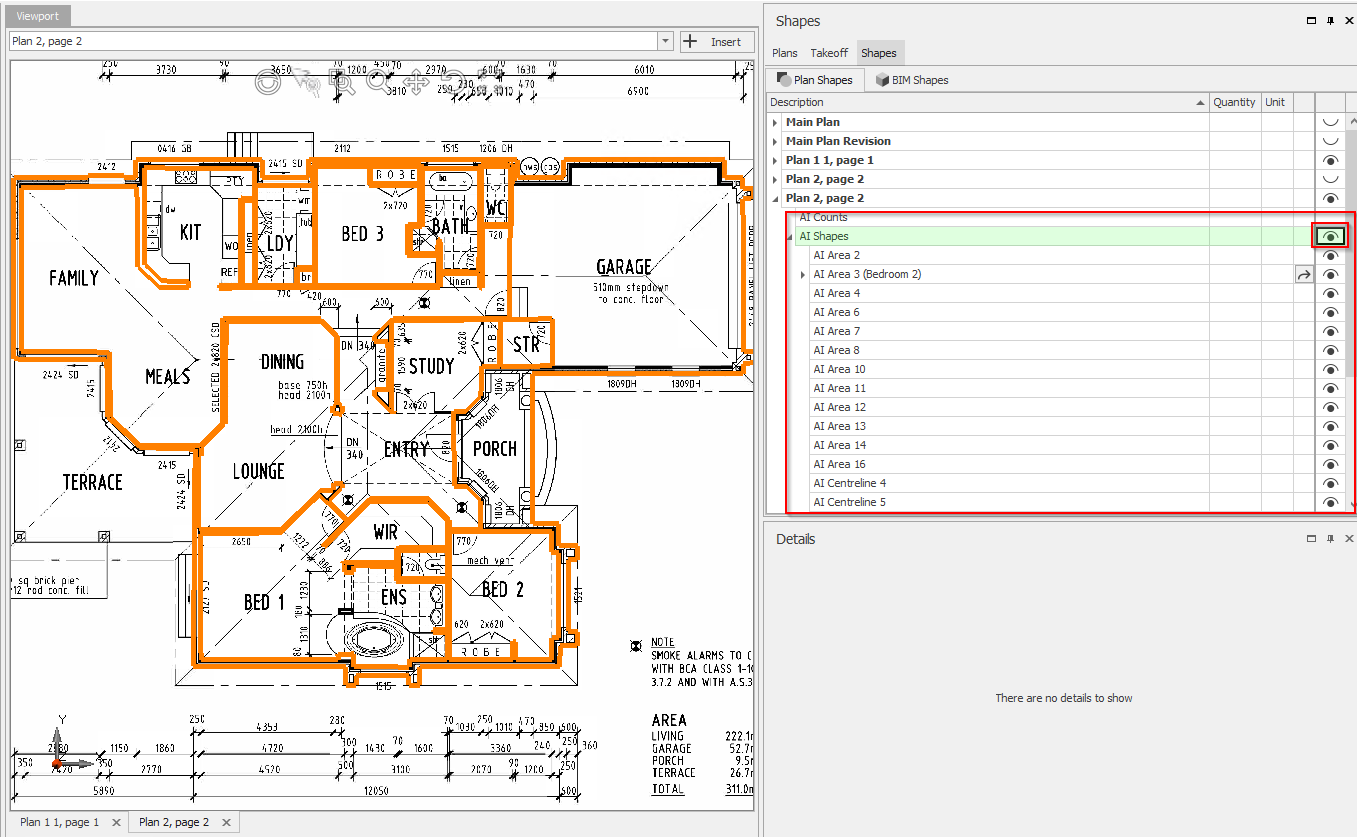This screenshot has height=837, width=1357.
Task: Open the Shapes panel window position menu icon
Action: coord(1312,21)
